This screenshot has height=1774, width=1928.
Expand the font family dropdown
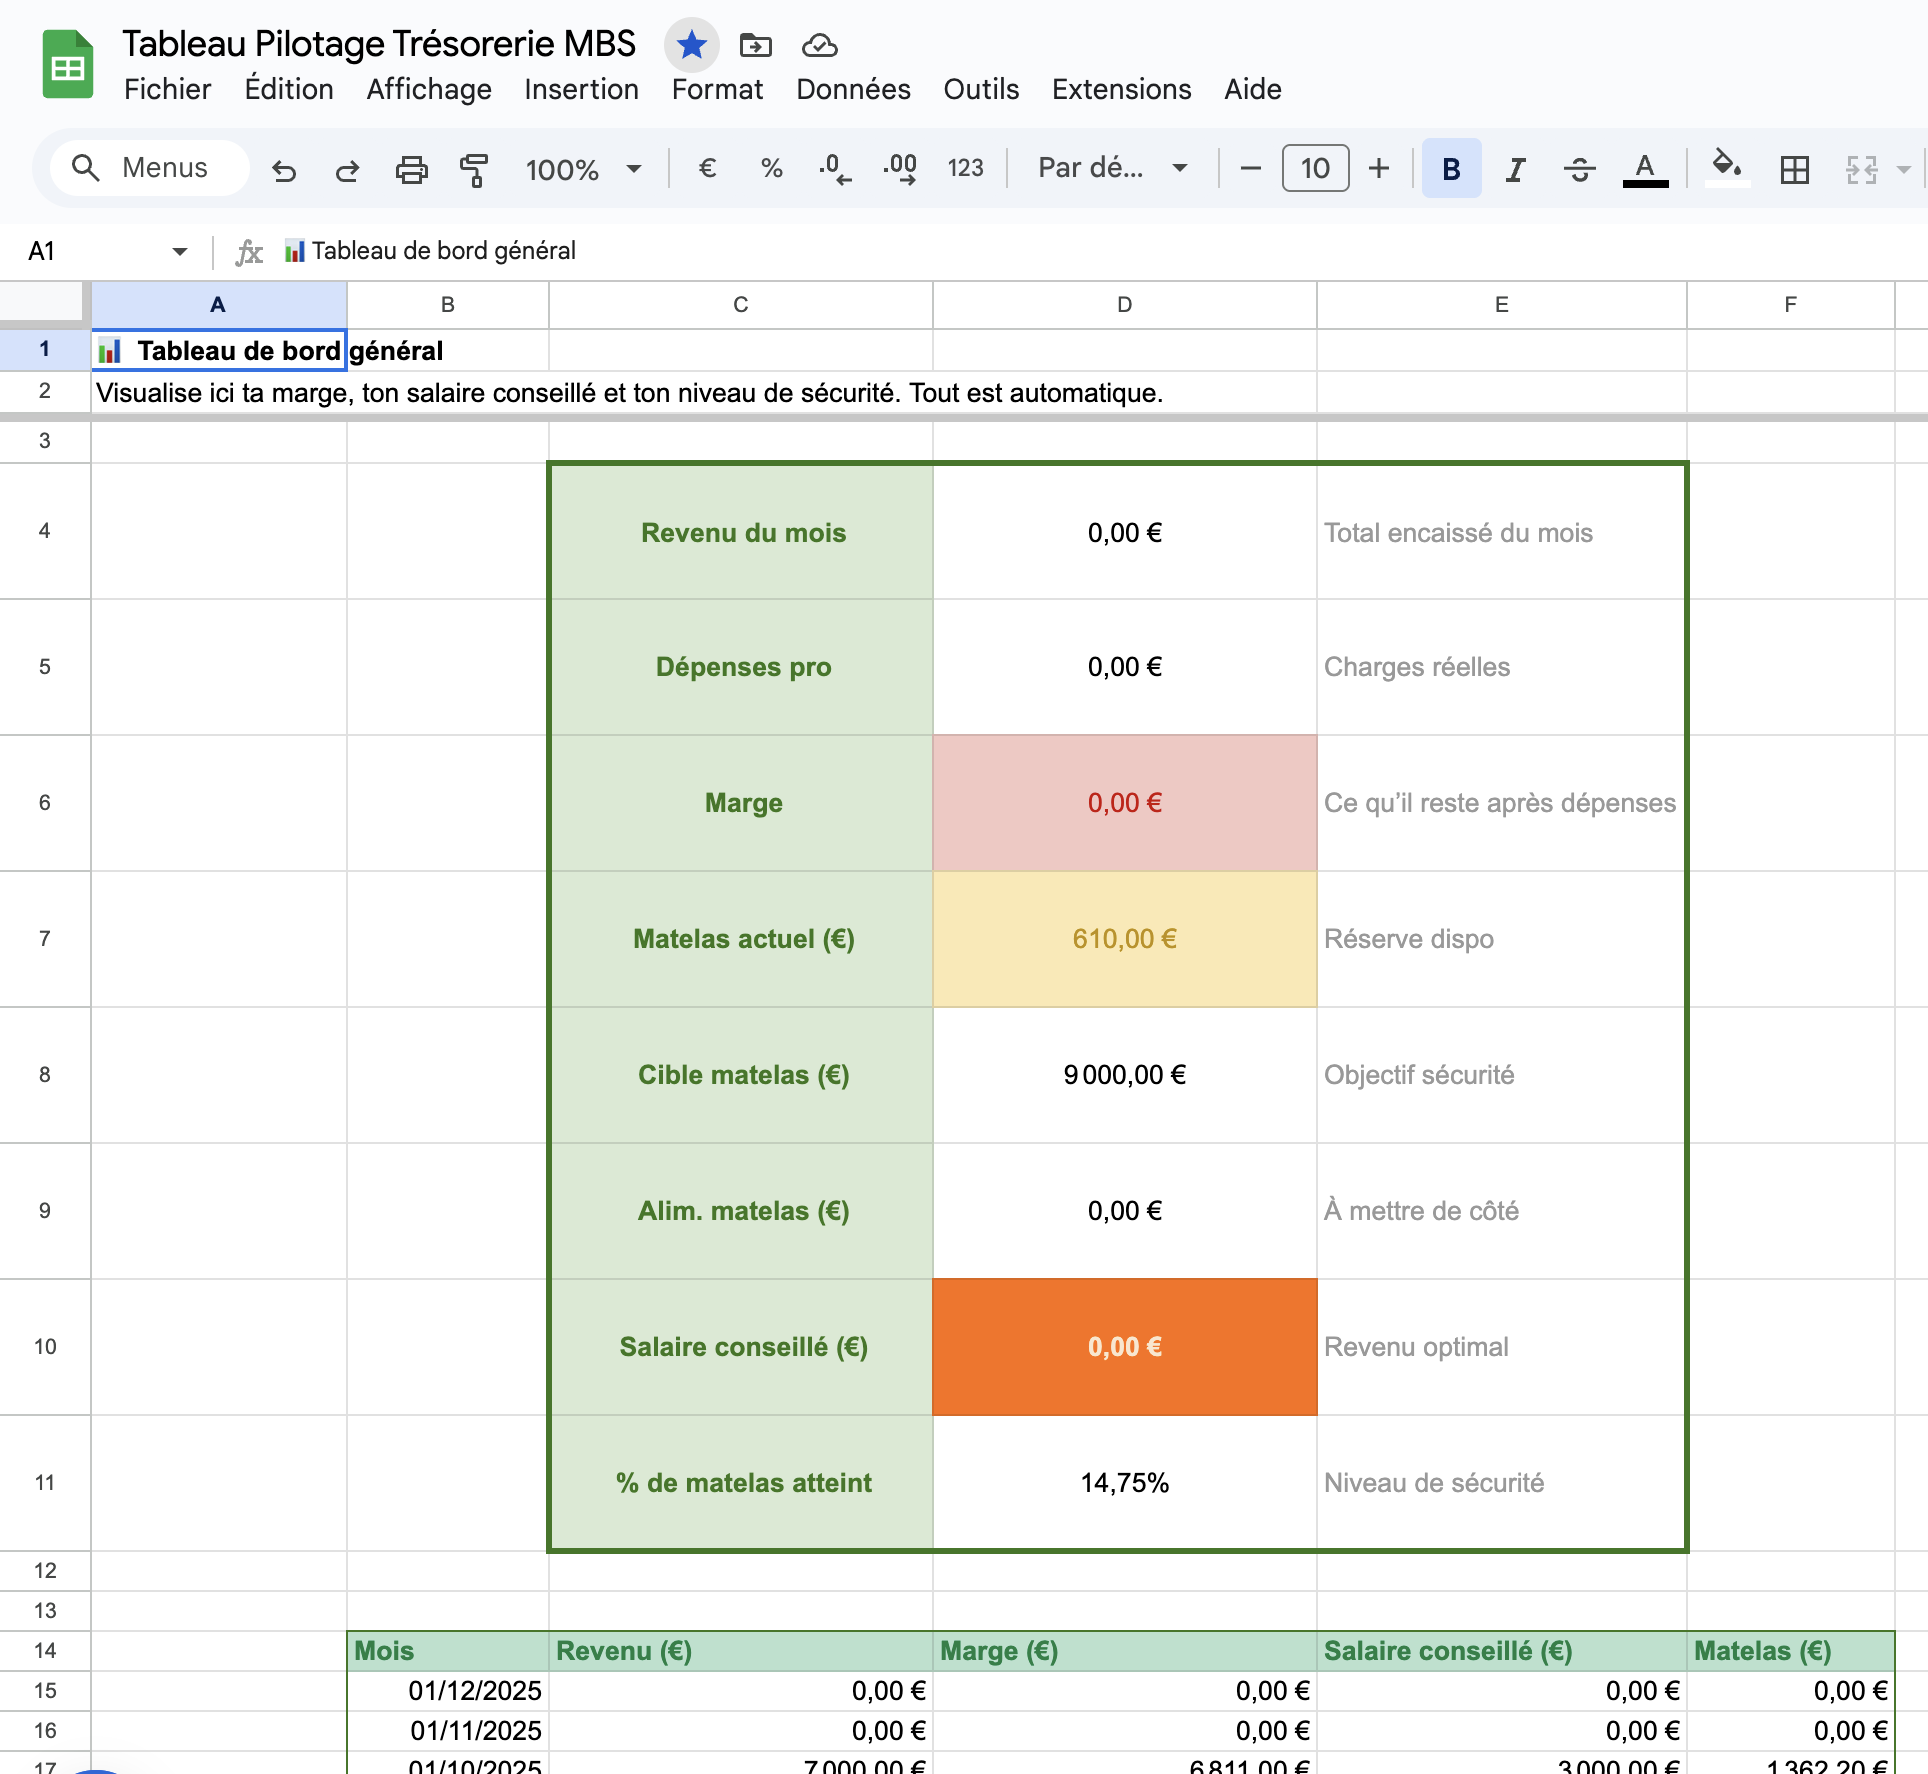click(x=1112, y=168)
